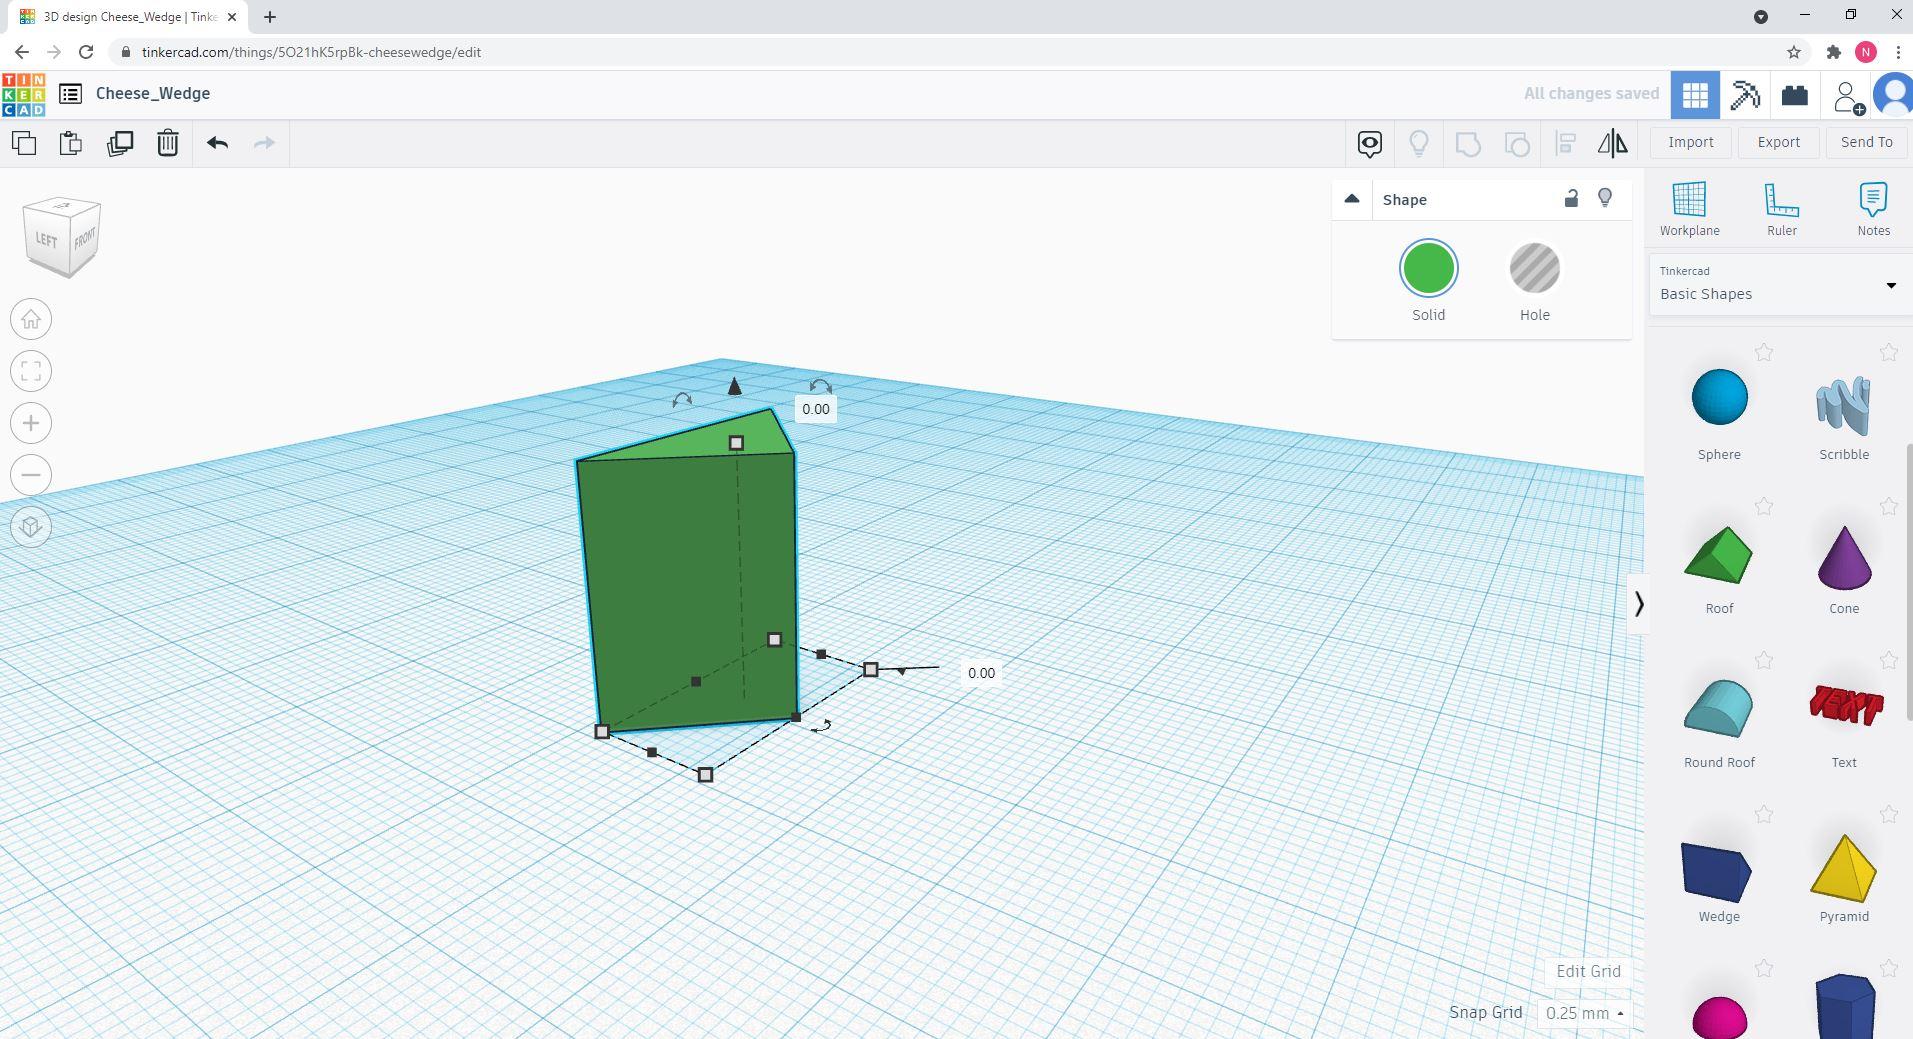Click the Group shapes icon

[x=1468, y=143]
